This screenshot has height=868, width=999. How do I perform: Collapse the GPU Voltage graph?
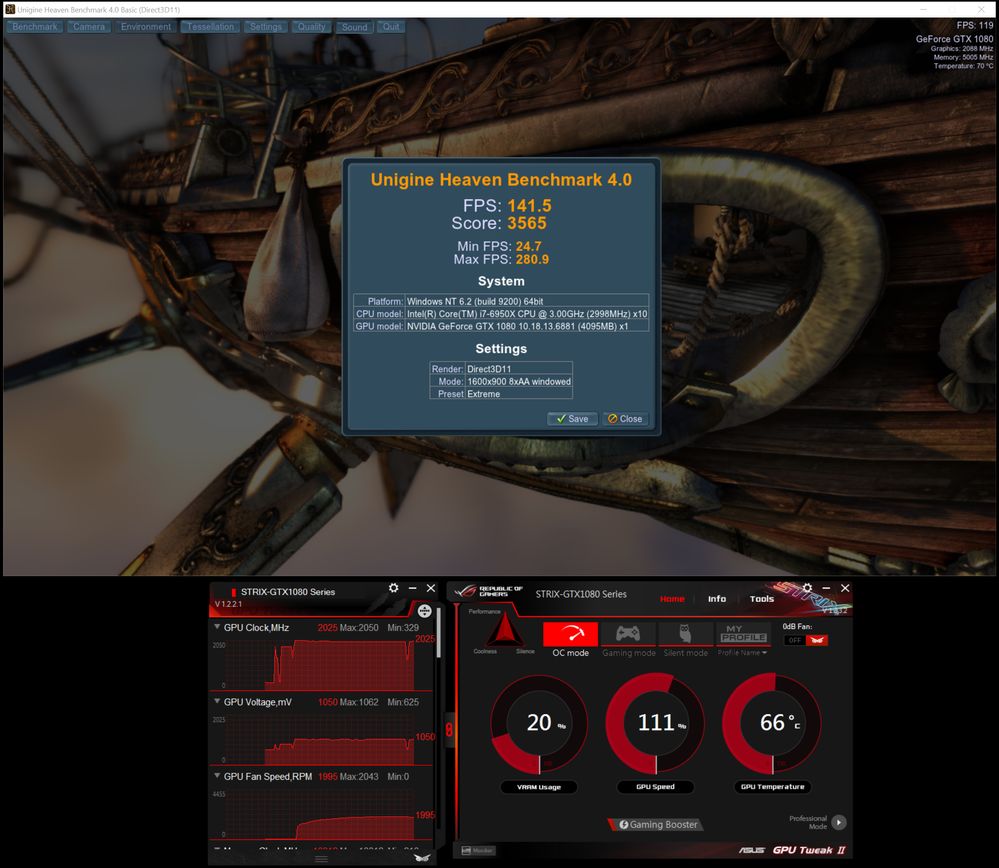[x=217, y=702]
